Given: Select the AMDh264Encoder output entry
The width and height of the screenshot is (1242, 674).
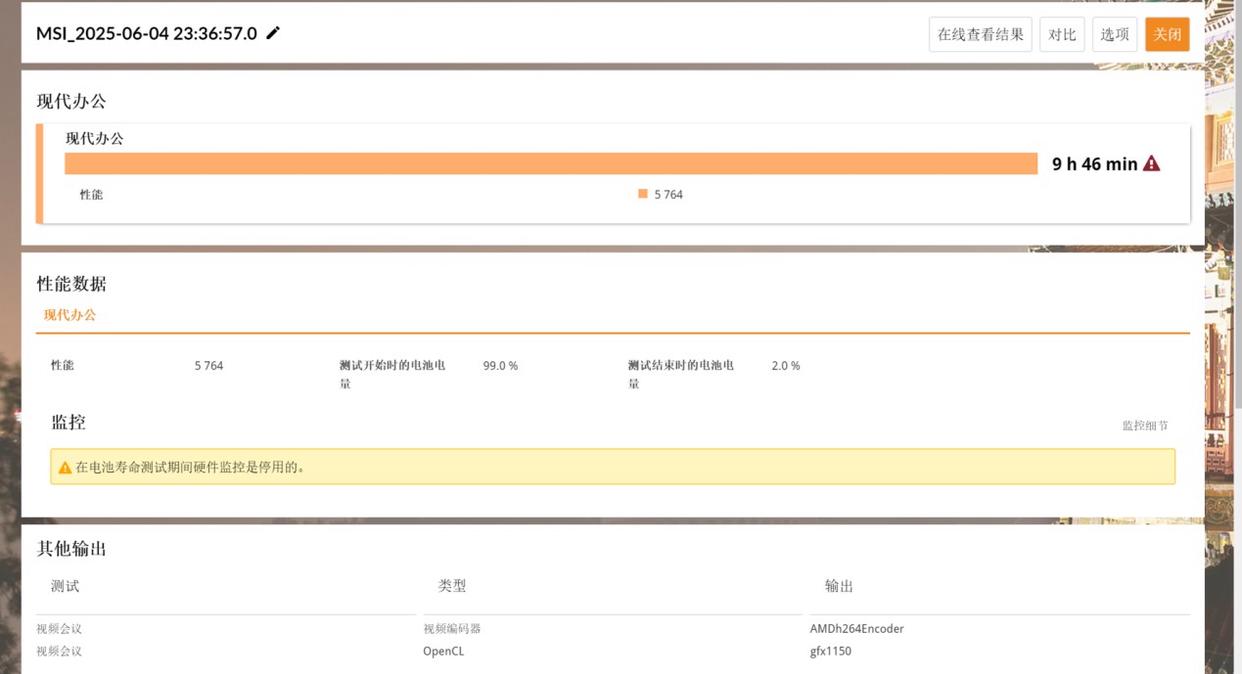Looking at the screenshot, I should [x=856, y=629].
